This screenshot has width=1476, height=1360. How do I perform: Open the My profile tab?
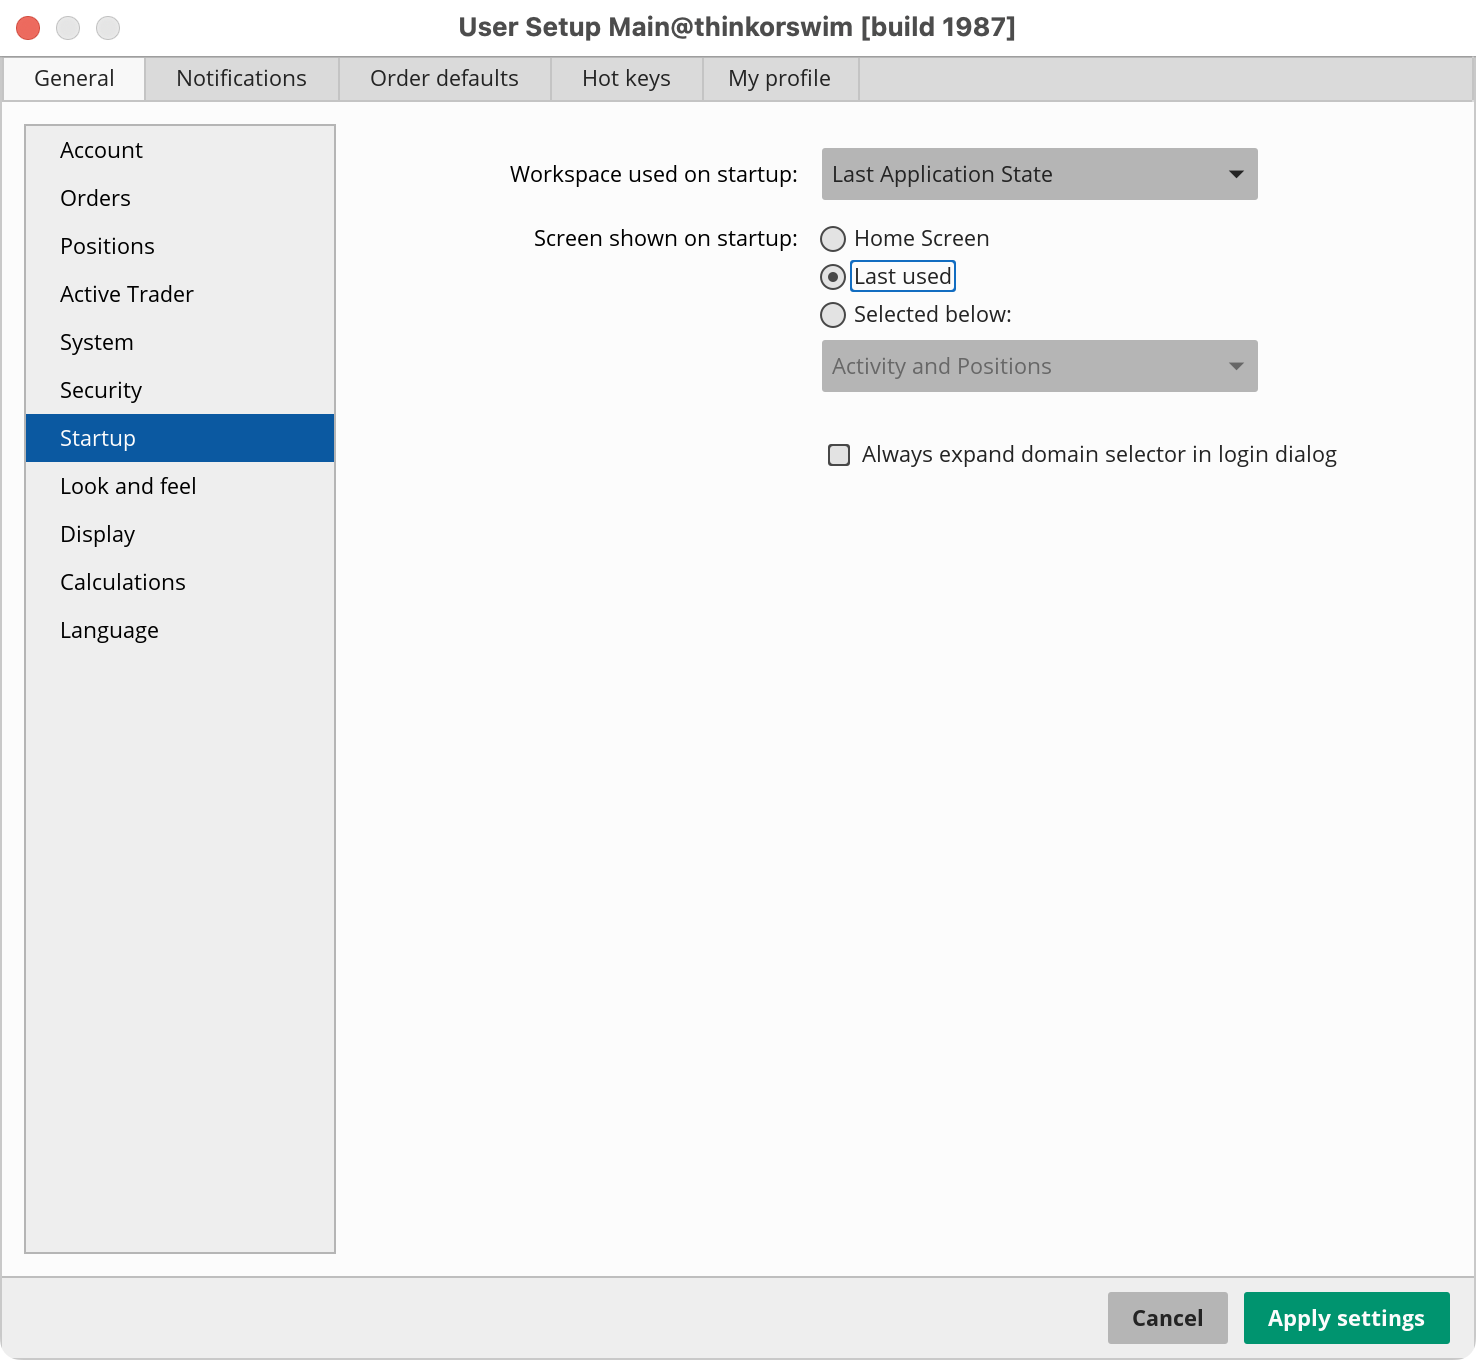click(x=779, y=79)
